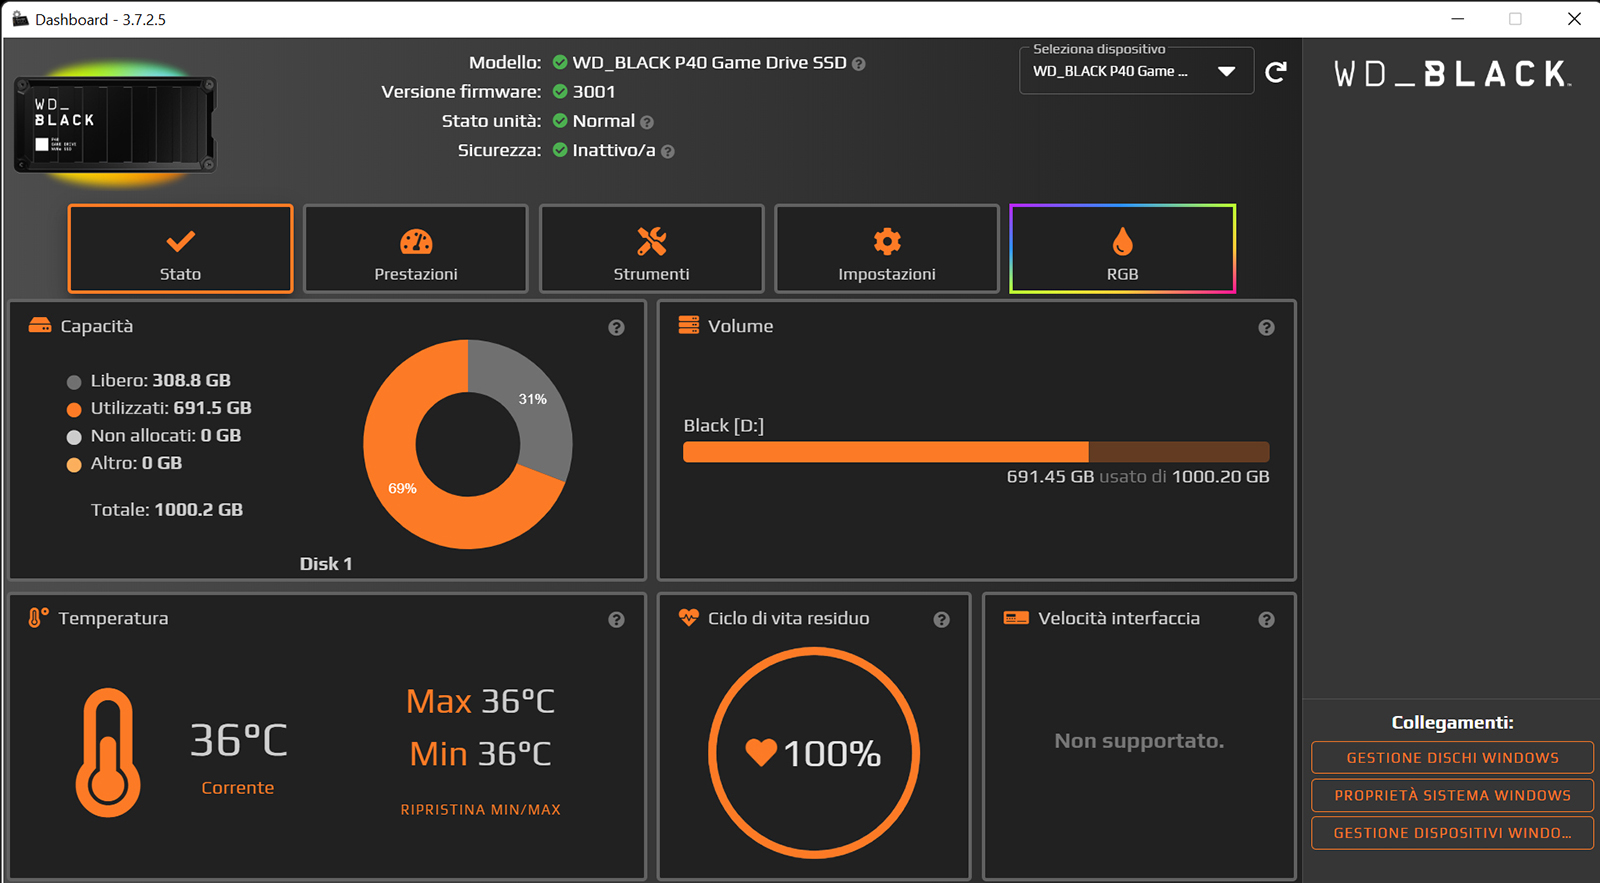This screenshot has height=883, width=1600.
Task: Click the 100% life remaining gauge
Action: (814, 753)
